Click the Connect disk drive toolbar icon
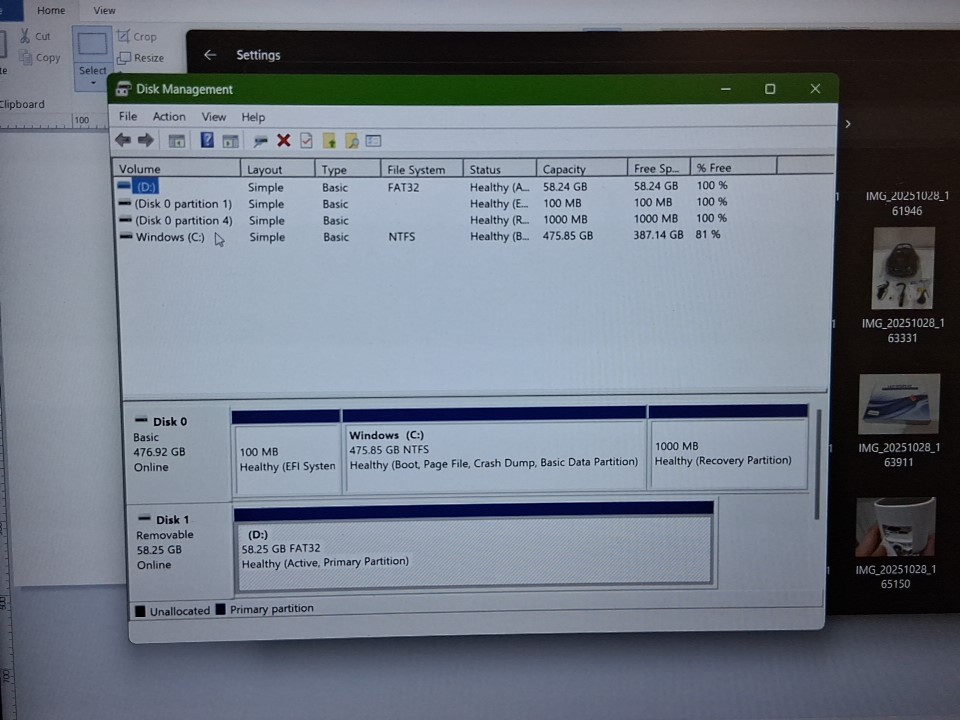The width and height of the screenshot is (960, 720). tap(261, 141)
